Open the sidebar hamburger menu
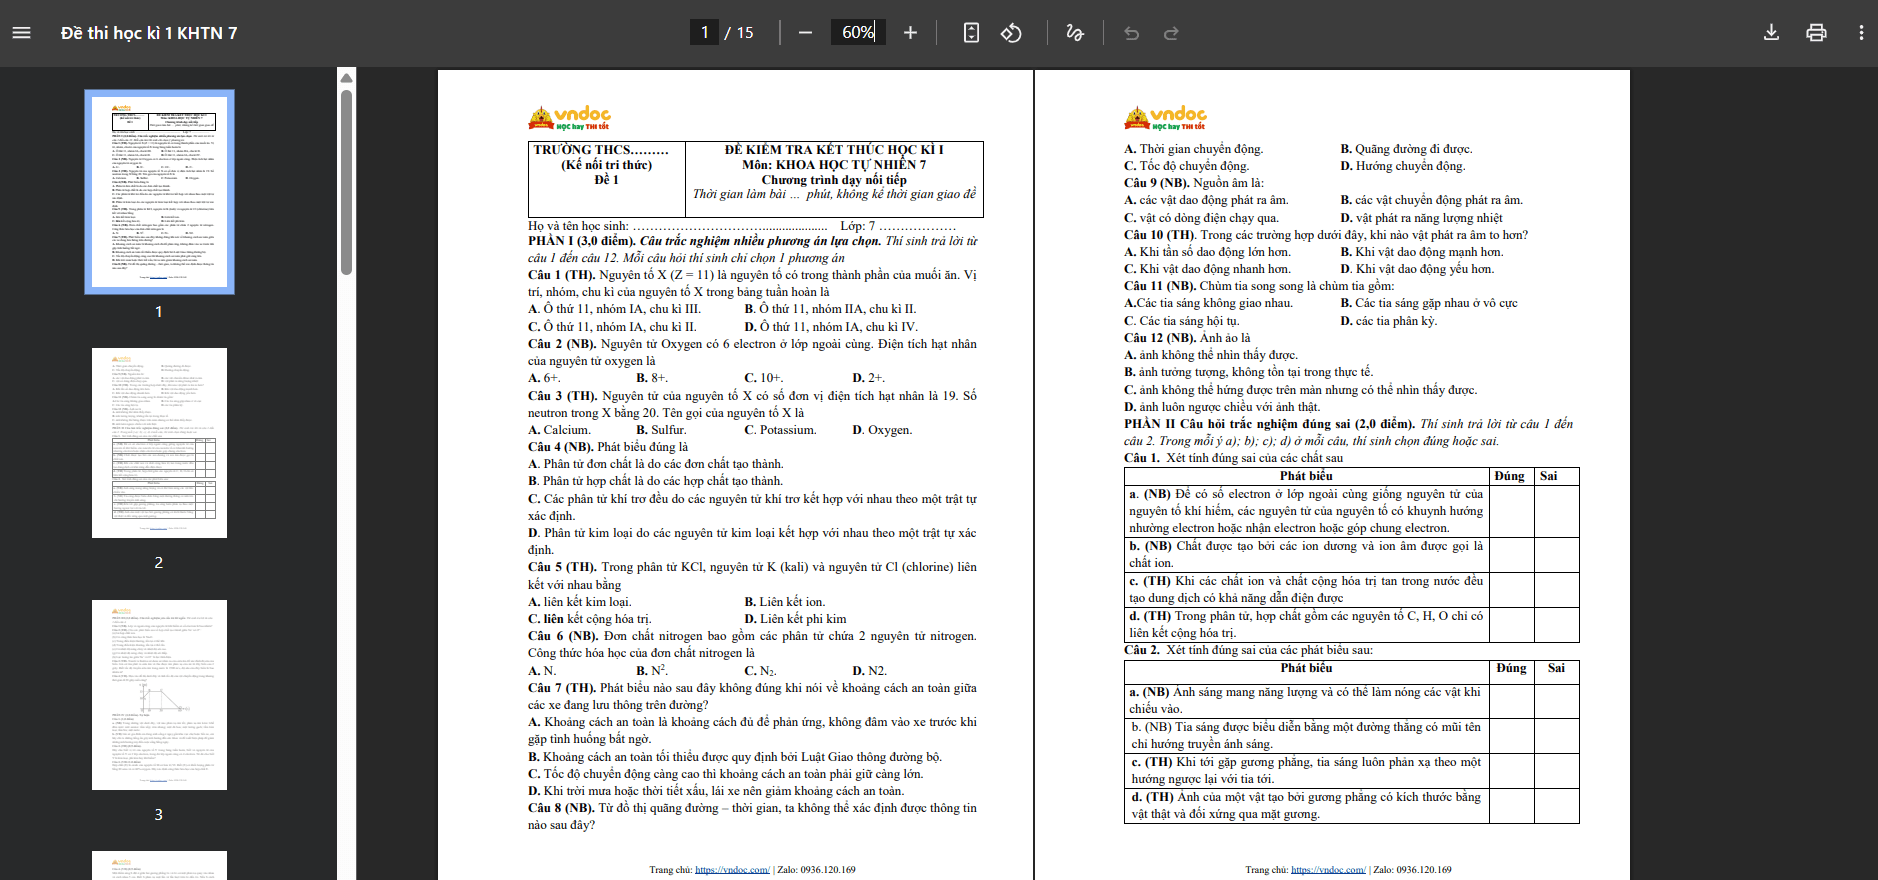 point(21,33)
